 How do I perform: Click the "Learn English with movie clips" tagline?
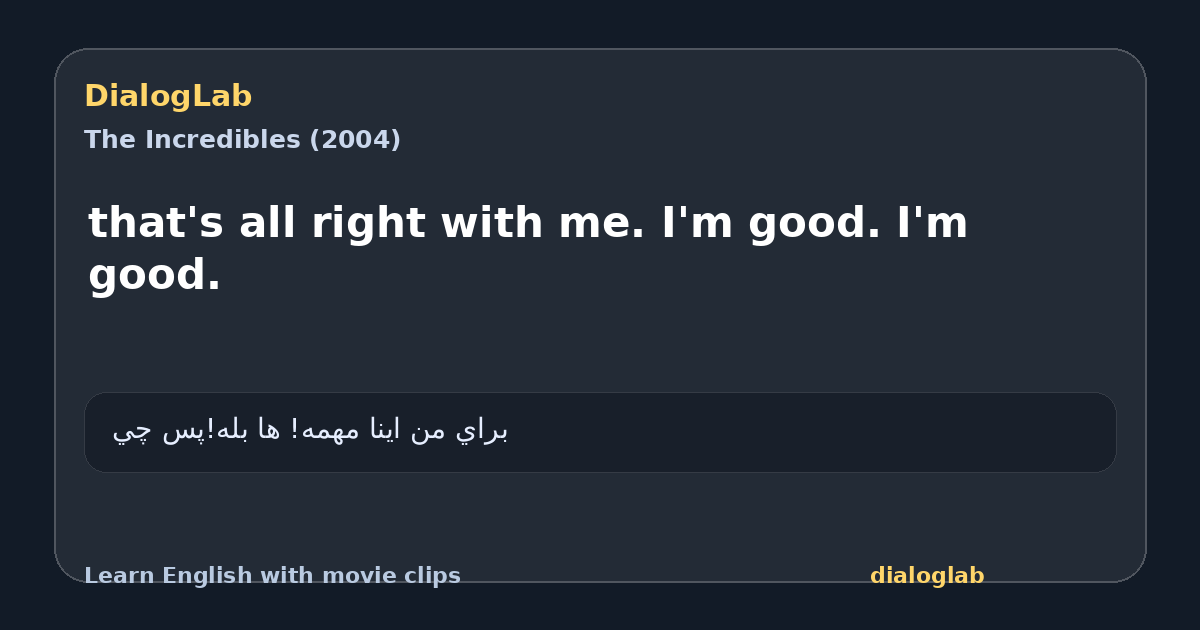[272, 576]
